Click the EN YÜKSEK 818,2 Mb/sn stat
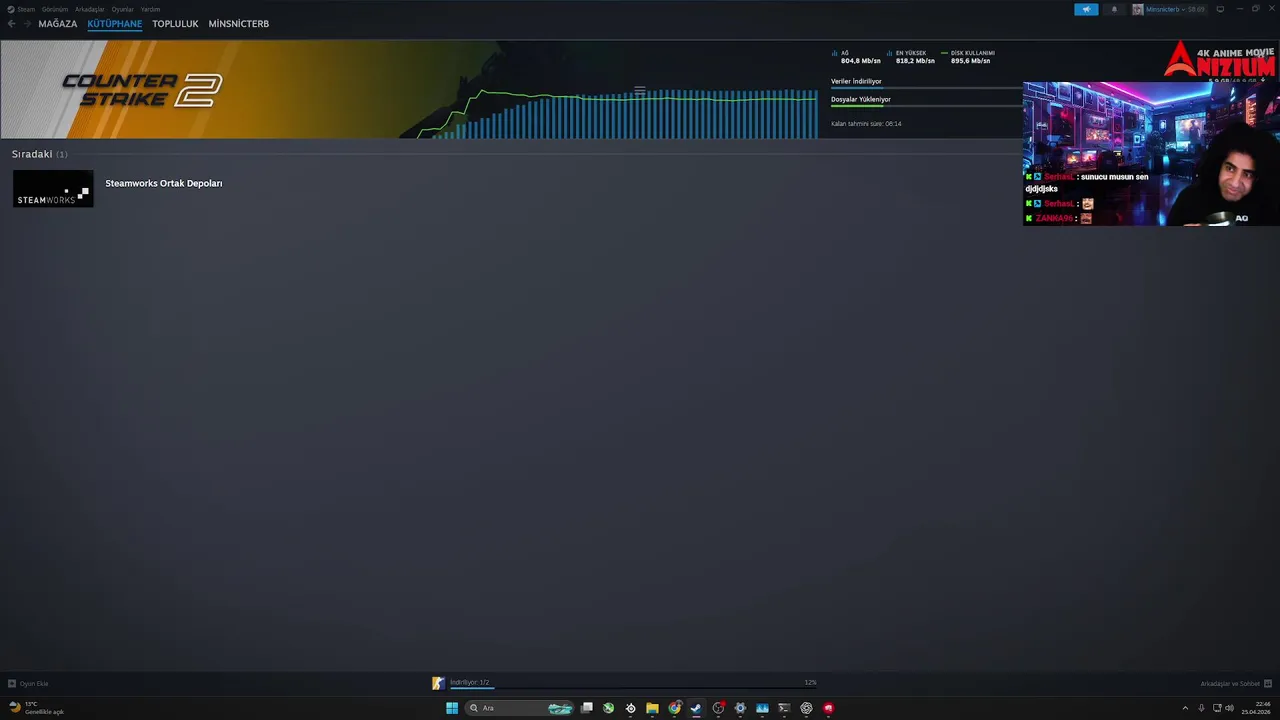 coord(911,57)
